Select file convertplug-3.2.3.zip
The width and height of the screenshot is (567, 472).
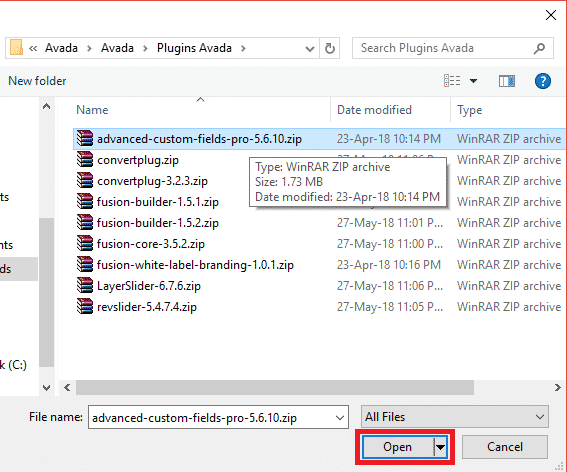pos(152,181)
